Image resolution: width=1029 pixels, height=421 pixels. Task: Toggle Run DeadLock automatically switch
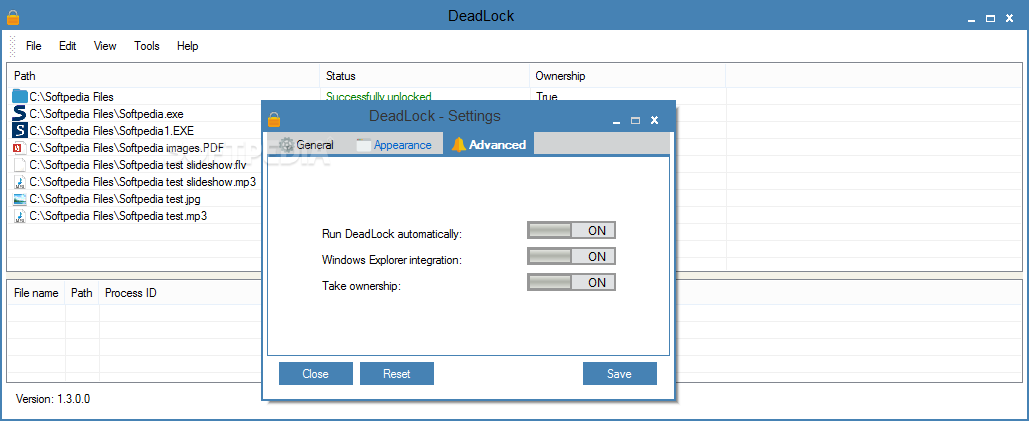(x=571, y=230)
